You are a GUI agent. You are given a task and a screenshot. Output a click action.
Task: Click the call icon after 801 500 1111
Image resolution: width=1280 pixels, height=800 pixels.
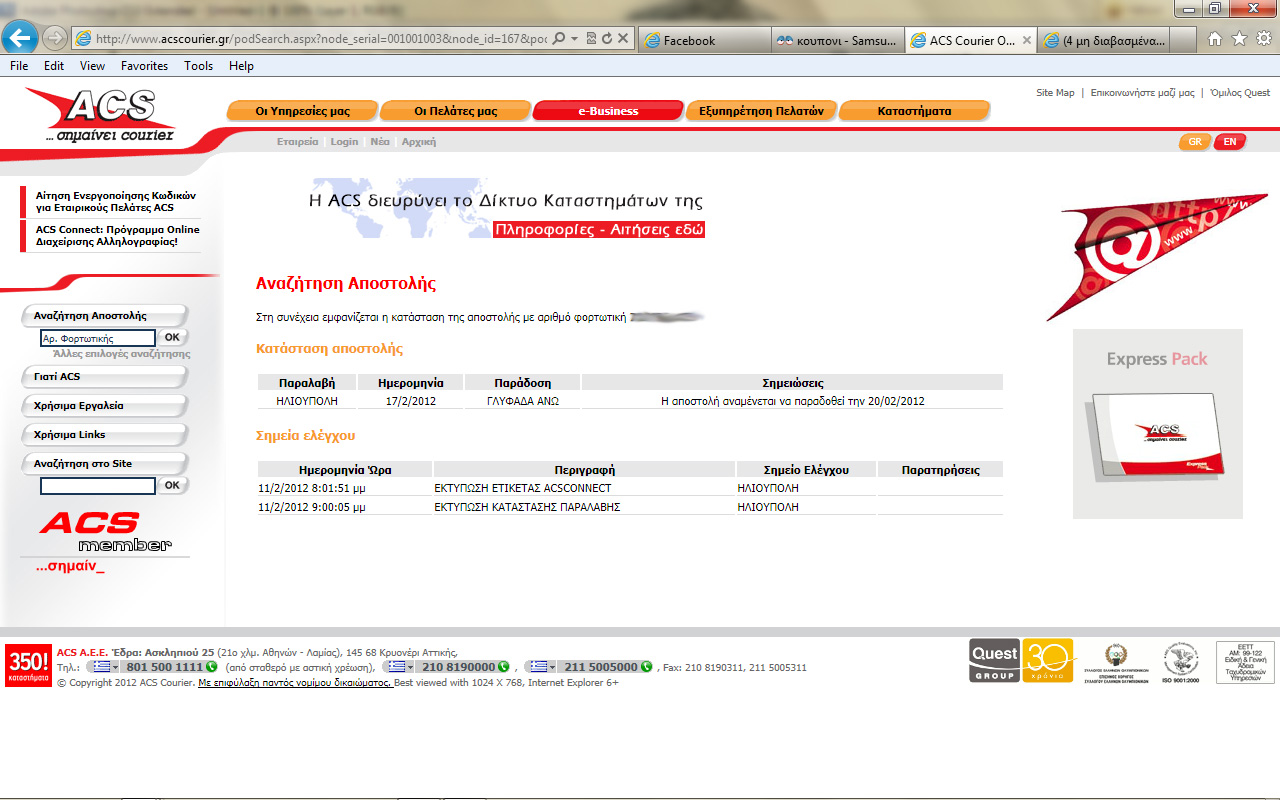[211, 667]
